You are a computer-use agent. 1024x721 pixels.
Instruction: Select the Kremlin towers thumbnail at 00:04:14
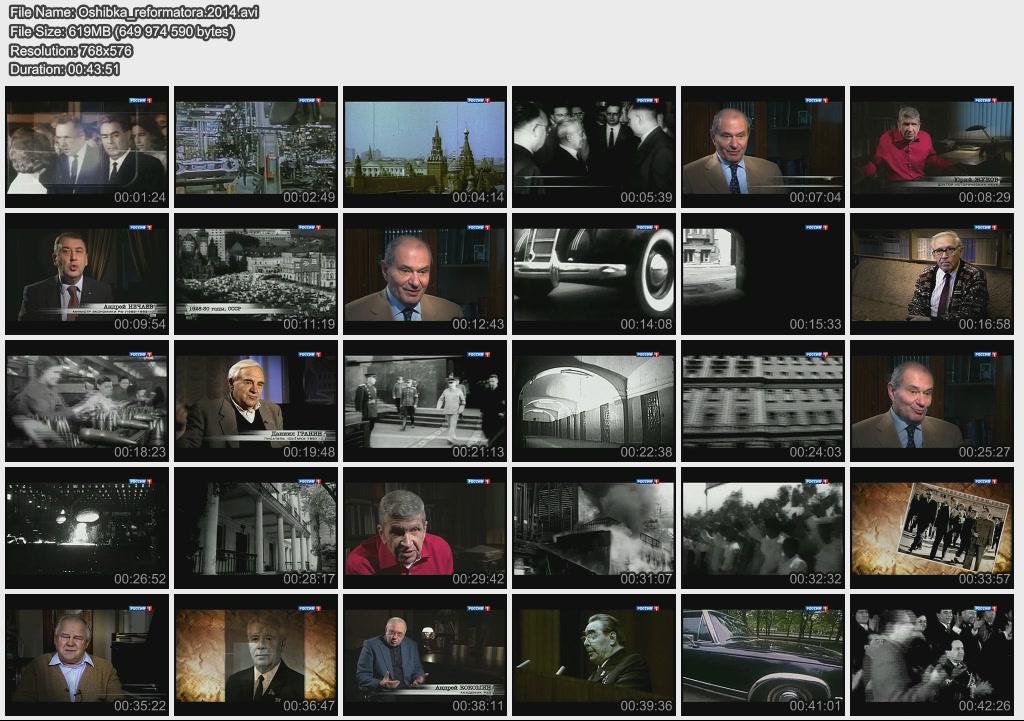[x=425, y=147]
